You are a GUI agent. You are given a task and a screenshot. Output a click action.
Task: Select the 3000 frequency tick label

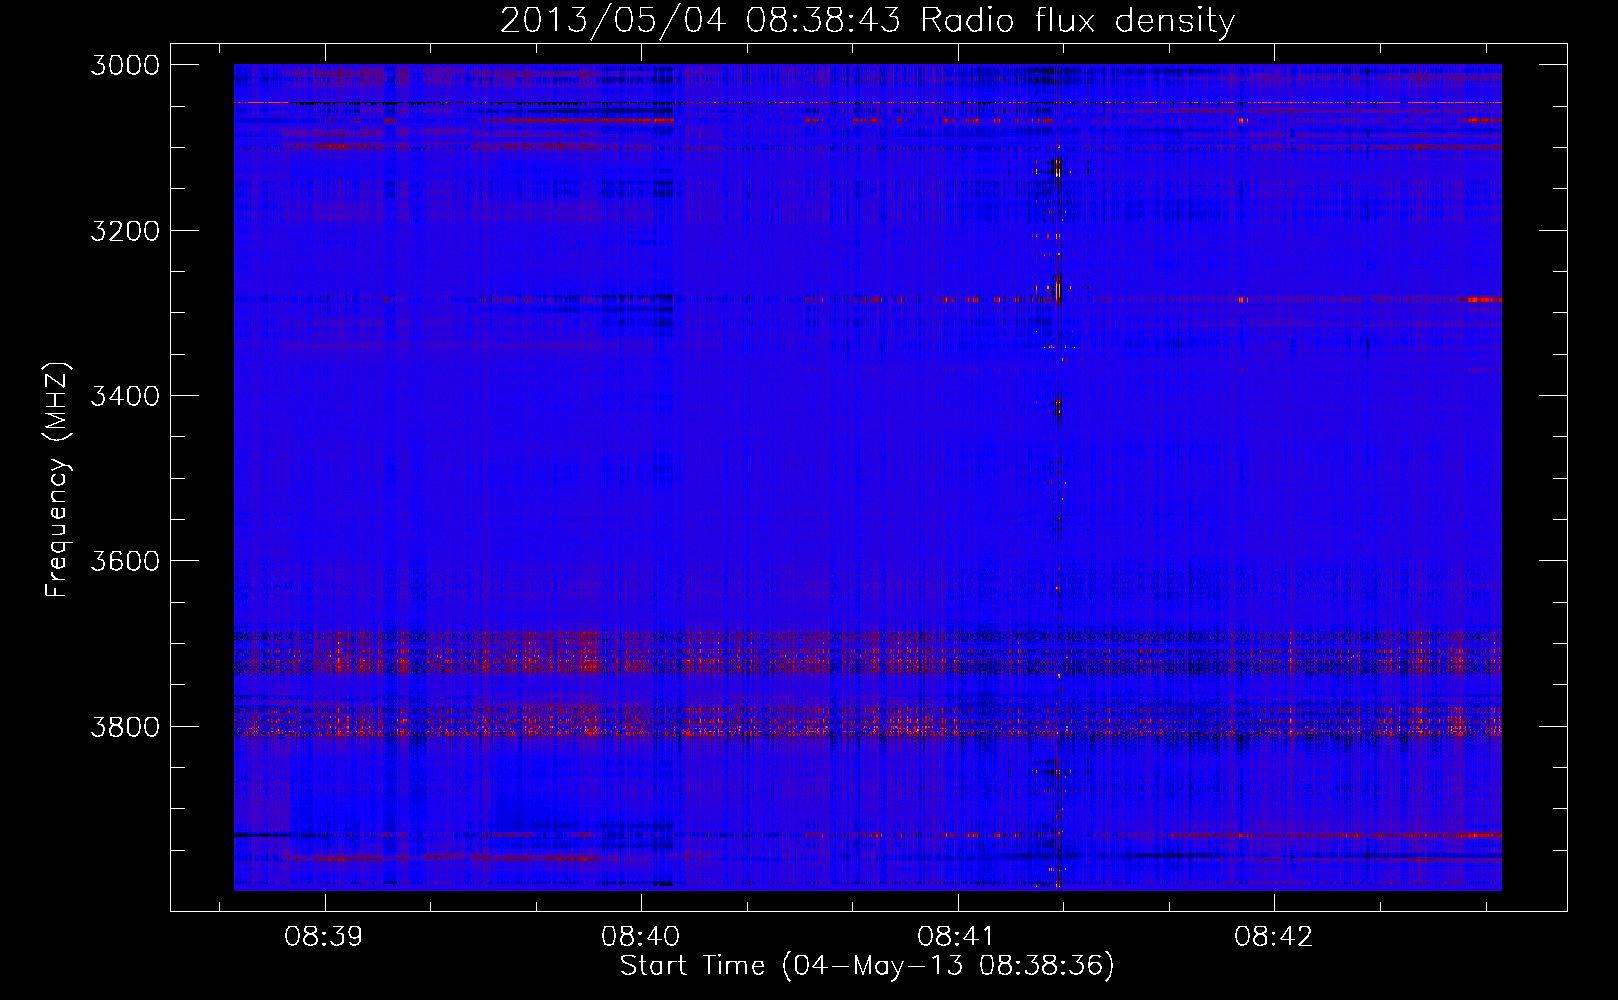pos(125,65)
